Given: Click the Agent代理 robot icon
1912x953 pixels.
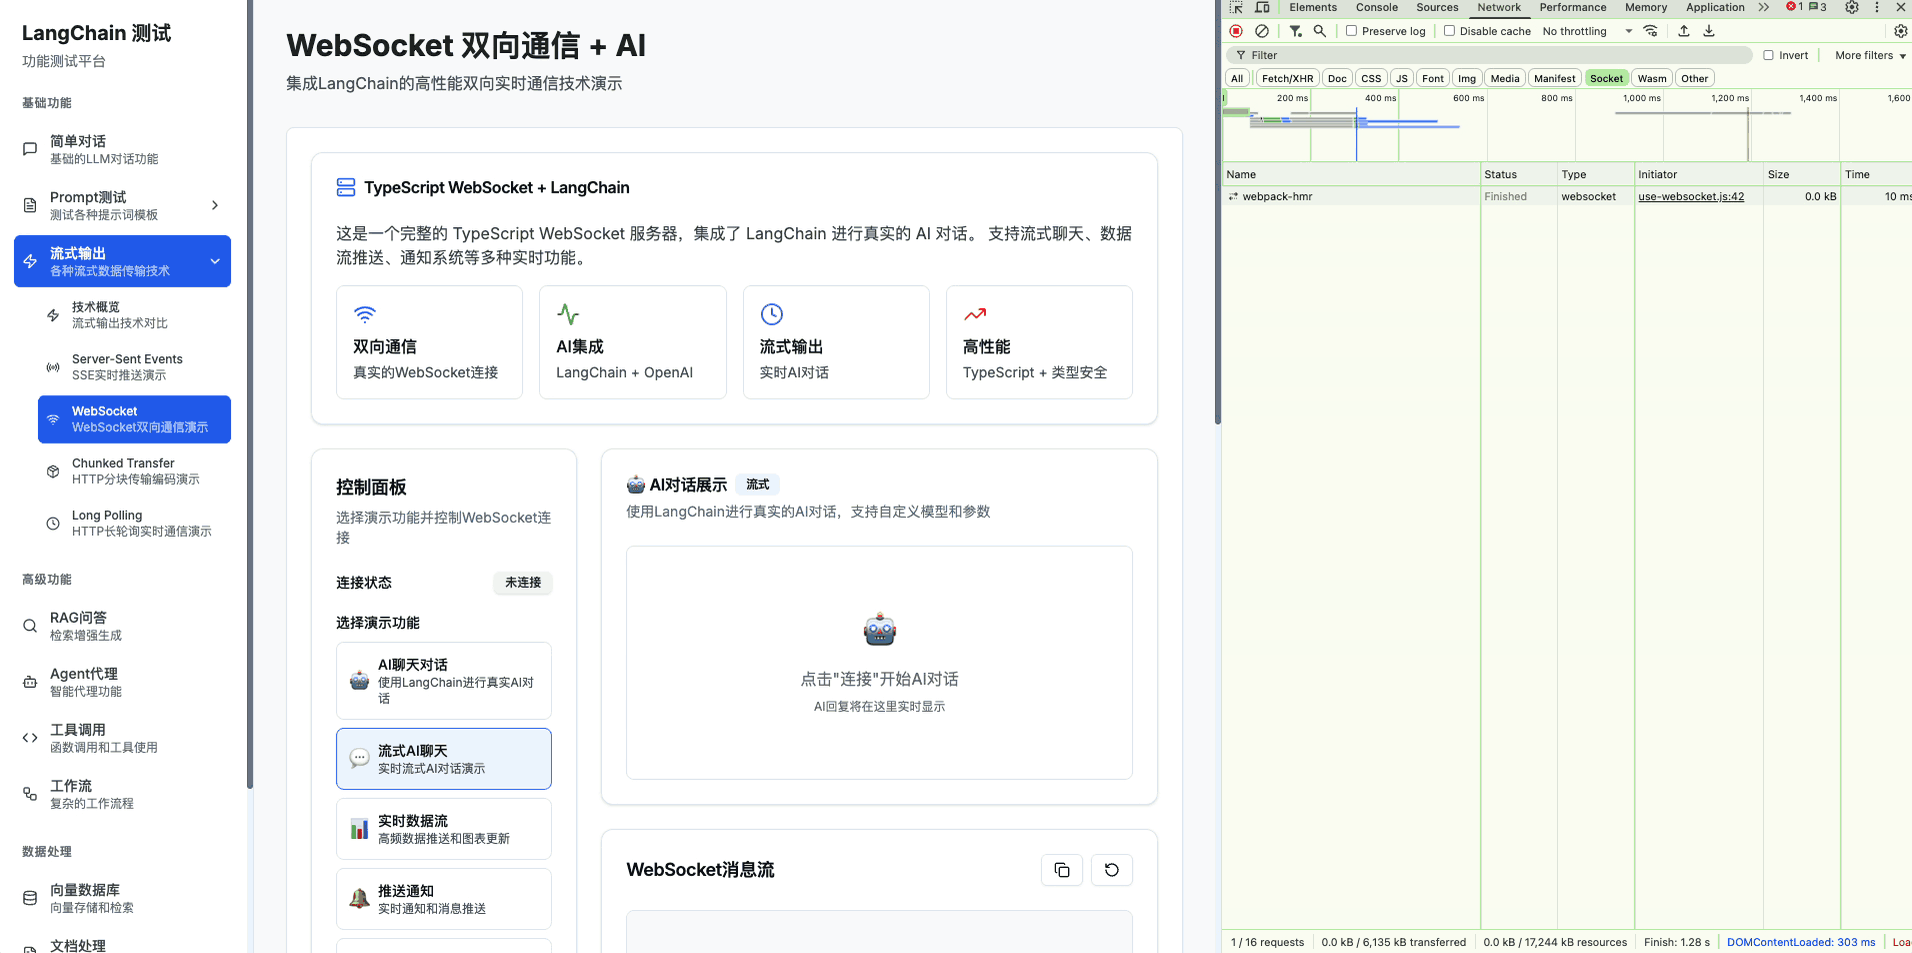Looking at the screenshot, I should [30, 682].
